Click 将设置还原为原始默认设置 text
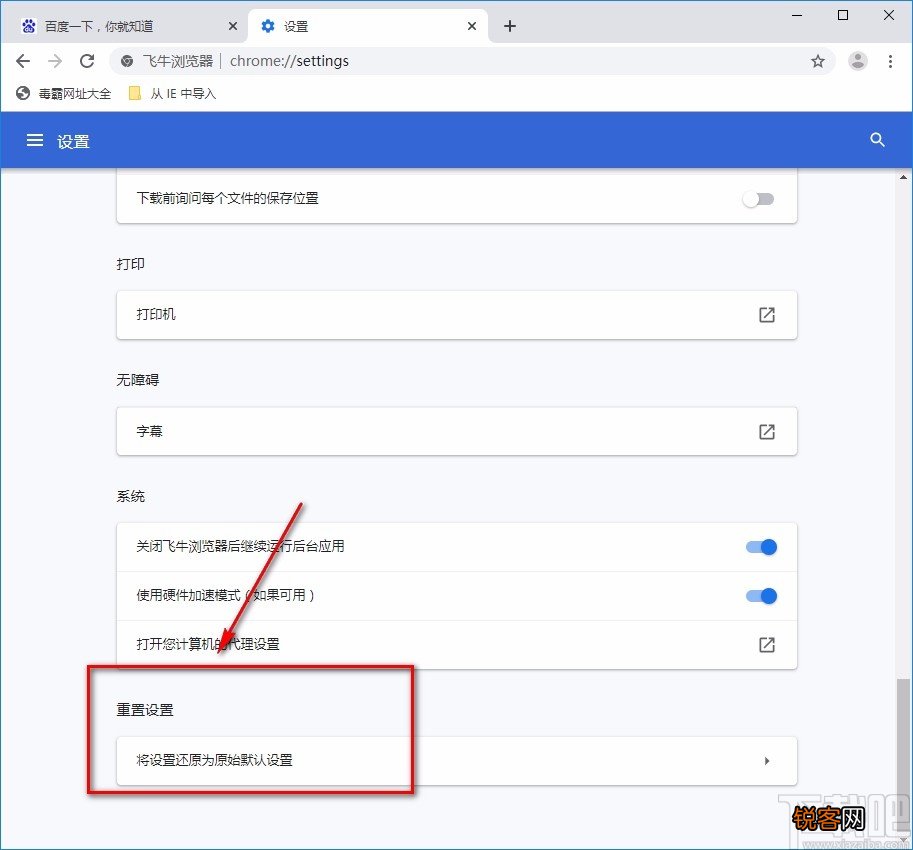The image size is (913, 850). click(214, 760)
